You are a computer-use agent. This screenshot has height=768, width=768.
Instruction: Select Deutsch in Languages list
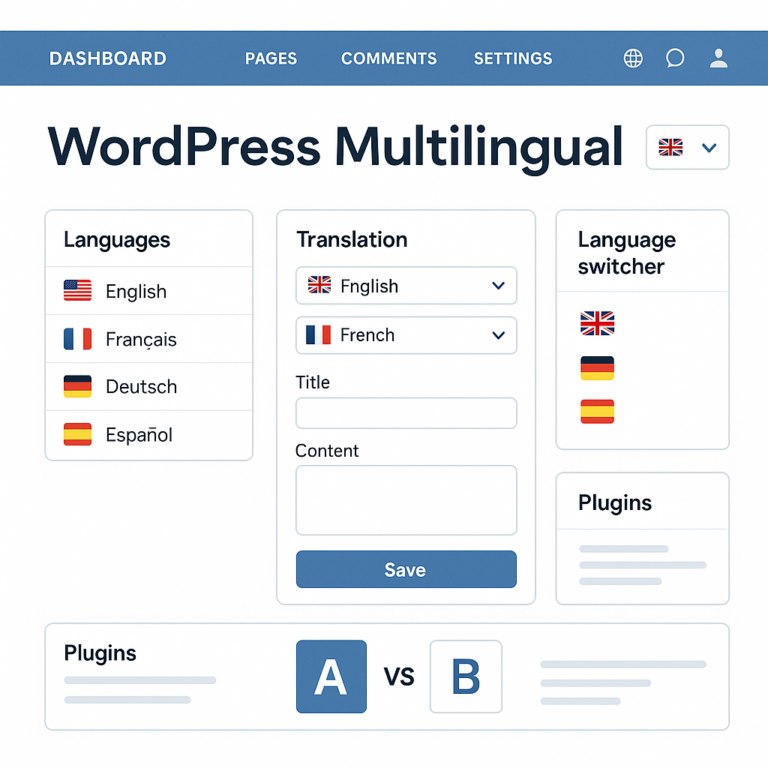coord(149,387)
